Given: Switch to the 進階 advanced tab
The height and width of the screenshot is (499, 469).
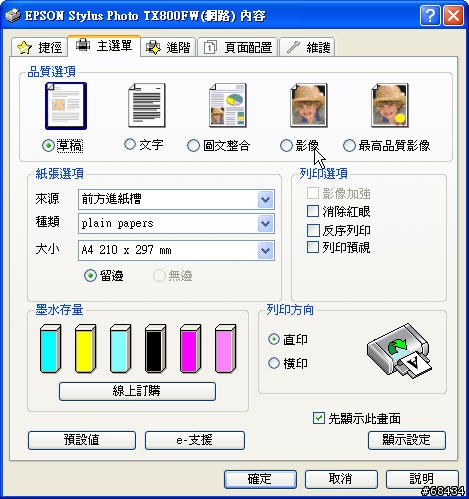Looking at the screenshot, I should click(x=168, y=47).
